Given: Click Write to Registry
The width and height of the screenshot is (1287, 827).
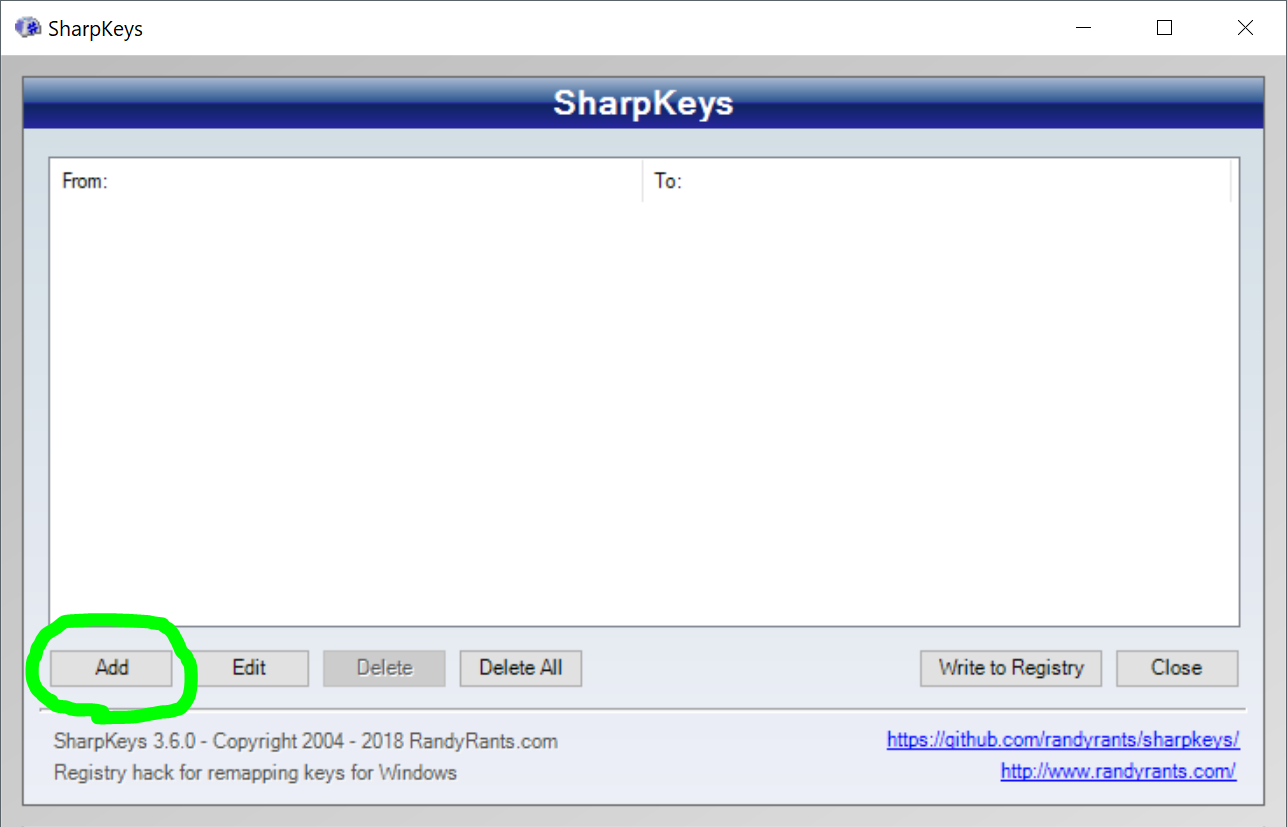Looking at the screenshot, I should [x=1010, y=668].
